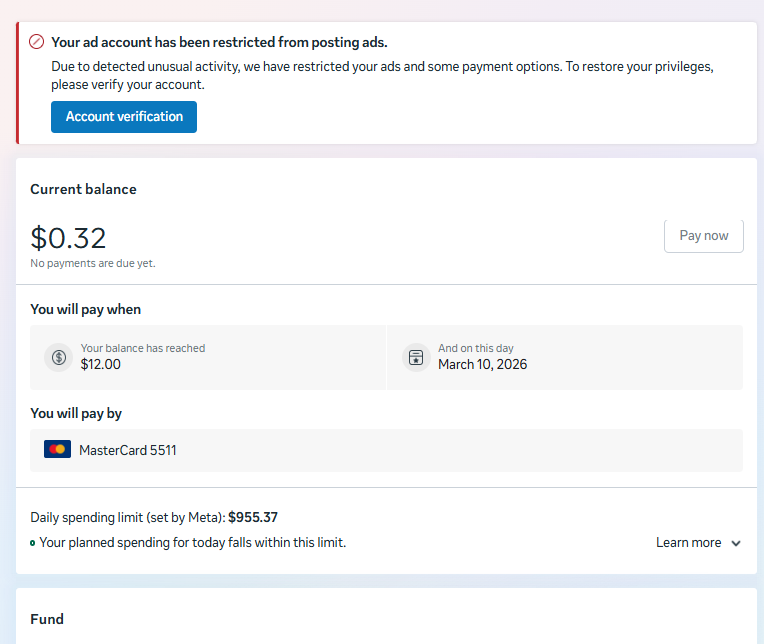Click the calendar billing date icon
Screen dimensions: 764x644
click(x=416, y=358)
